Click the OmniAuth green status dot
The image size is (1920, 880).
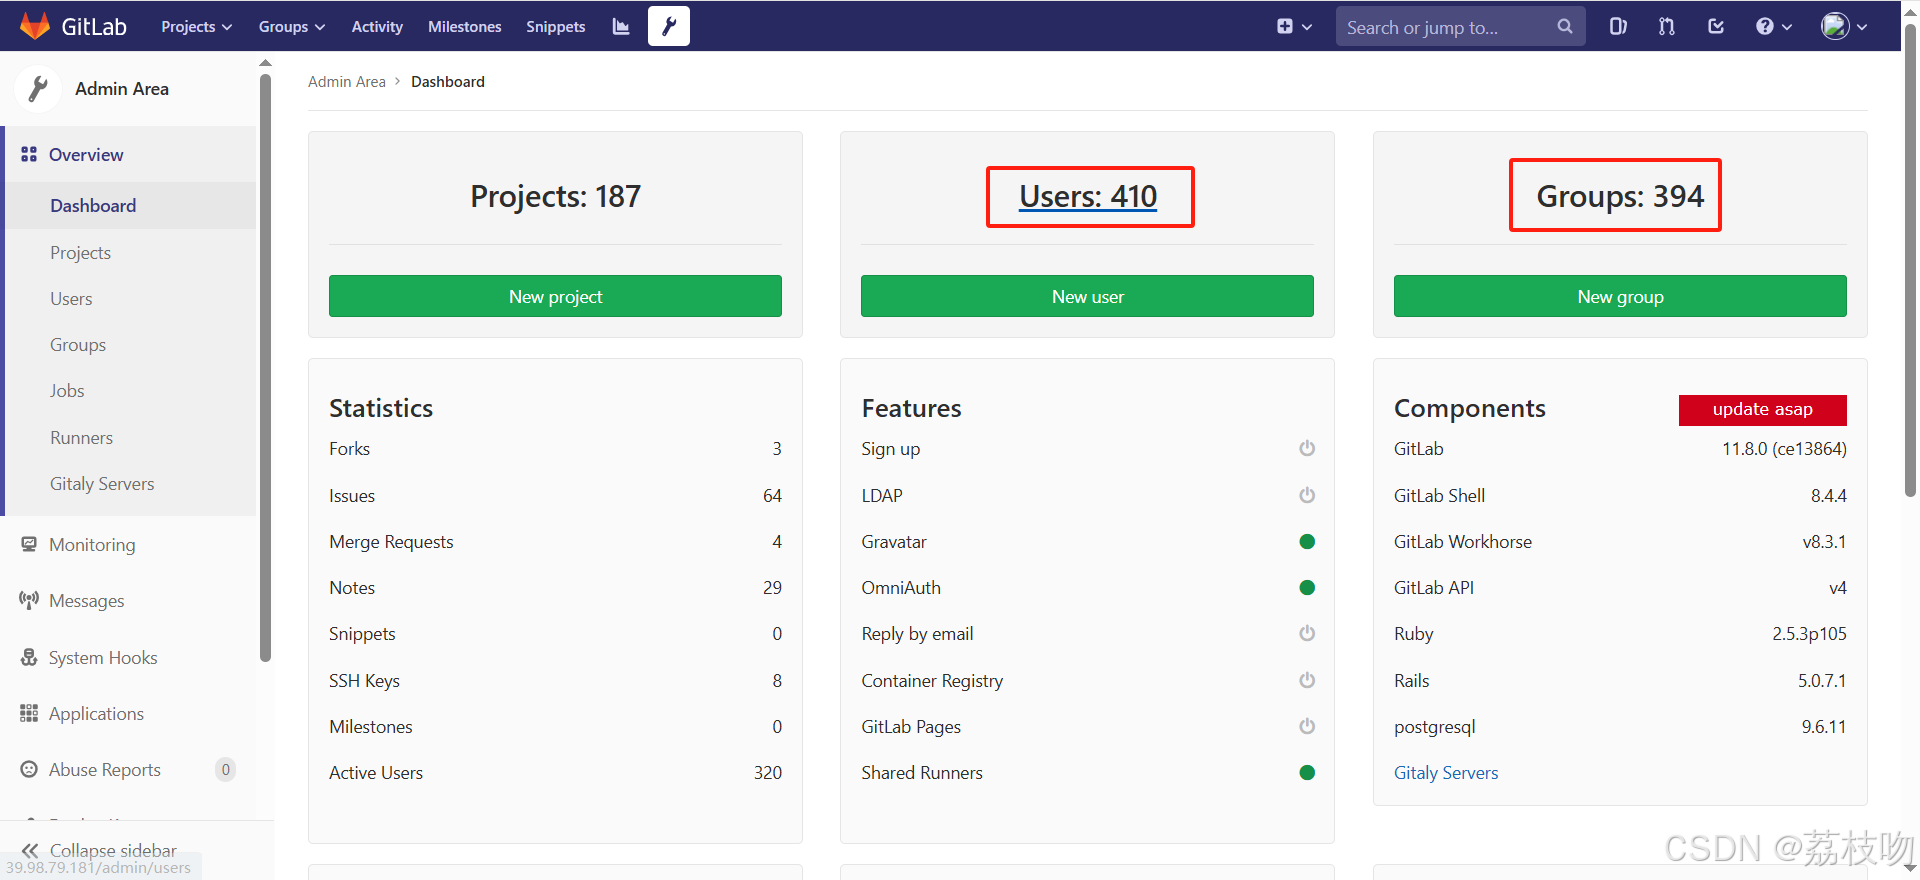point(1307,588)
